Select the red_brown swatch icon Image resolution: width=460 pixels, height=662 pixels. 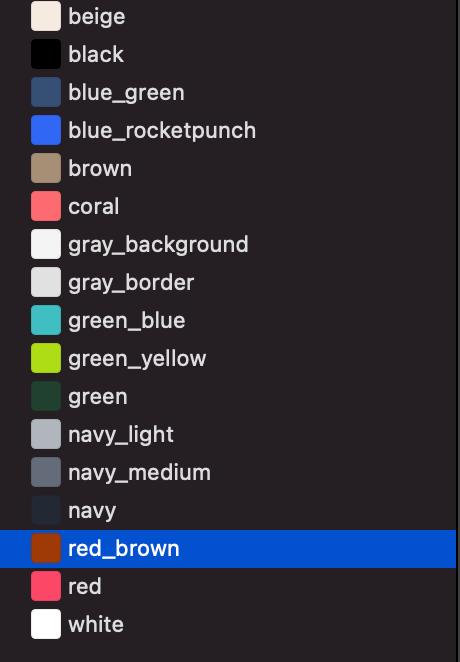pyautogui.click(x=46, y=548)
